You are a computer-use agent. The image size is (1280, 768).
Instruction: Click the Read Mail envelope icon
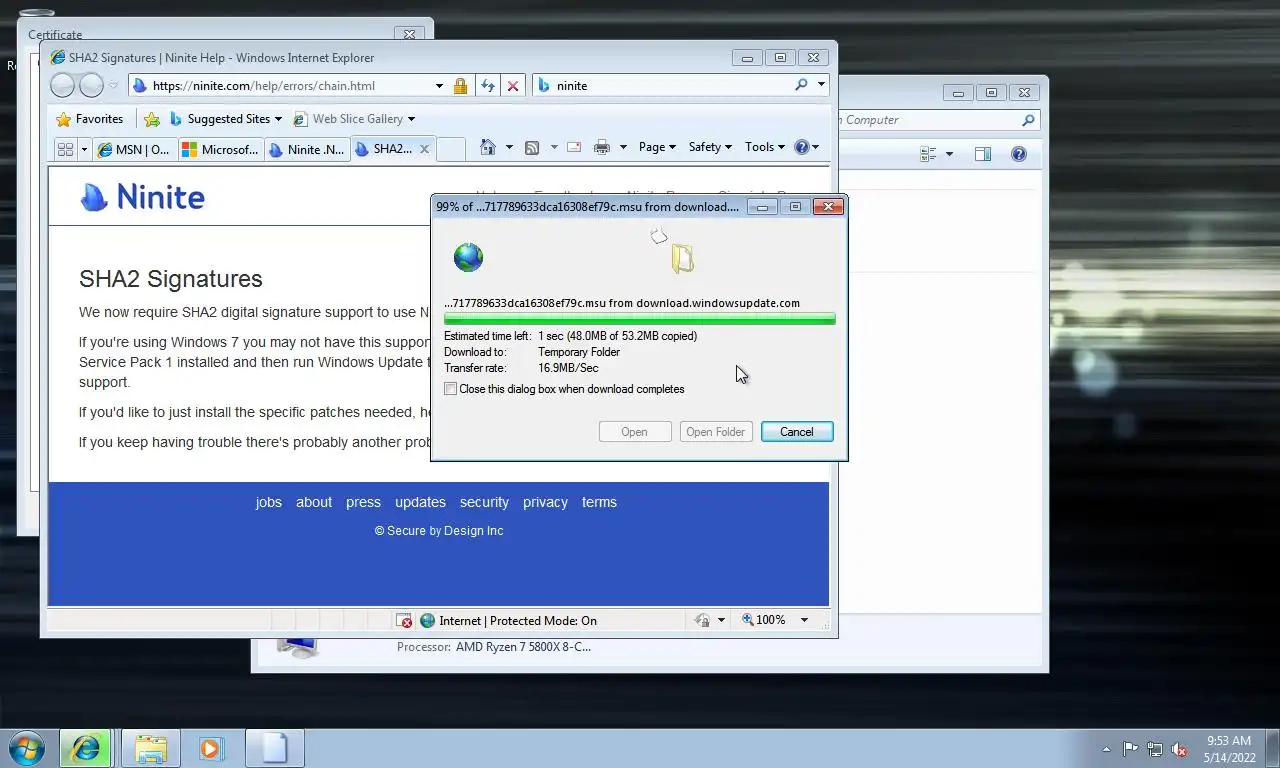pyautogui.click(x=574, y=147)
